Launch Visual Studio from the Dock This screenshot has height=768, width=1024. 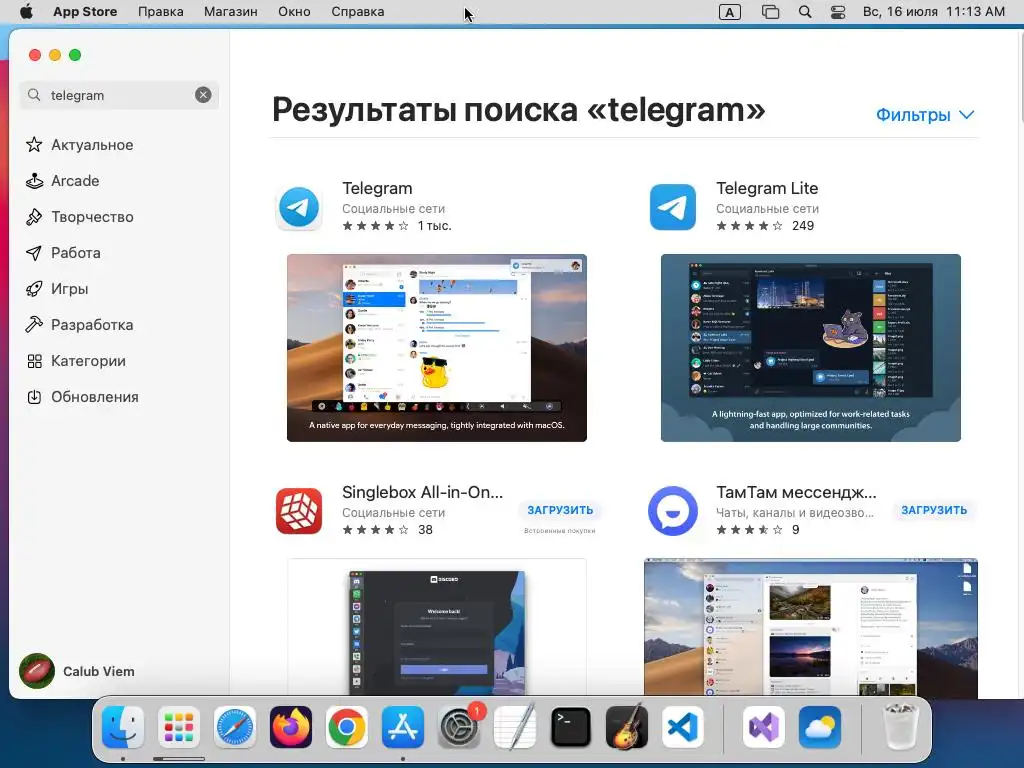click(763, 727)
